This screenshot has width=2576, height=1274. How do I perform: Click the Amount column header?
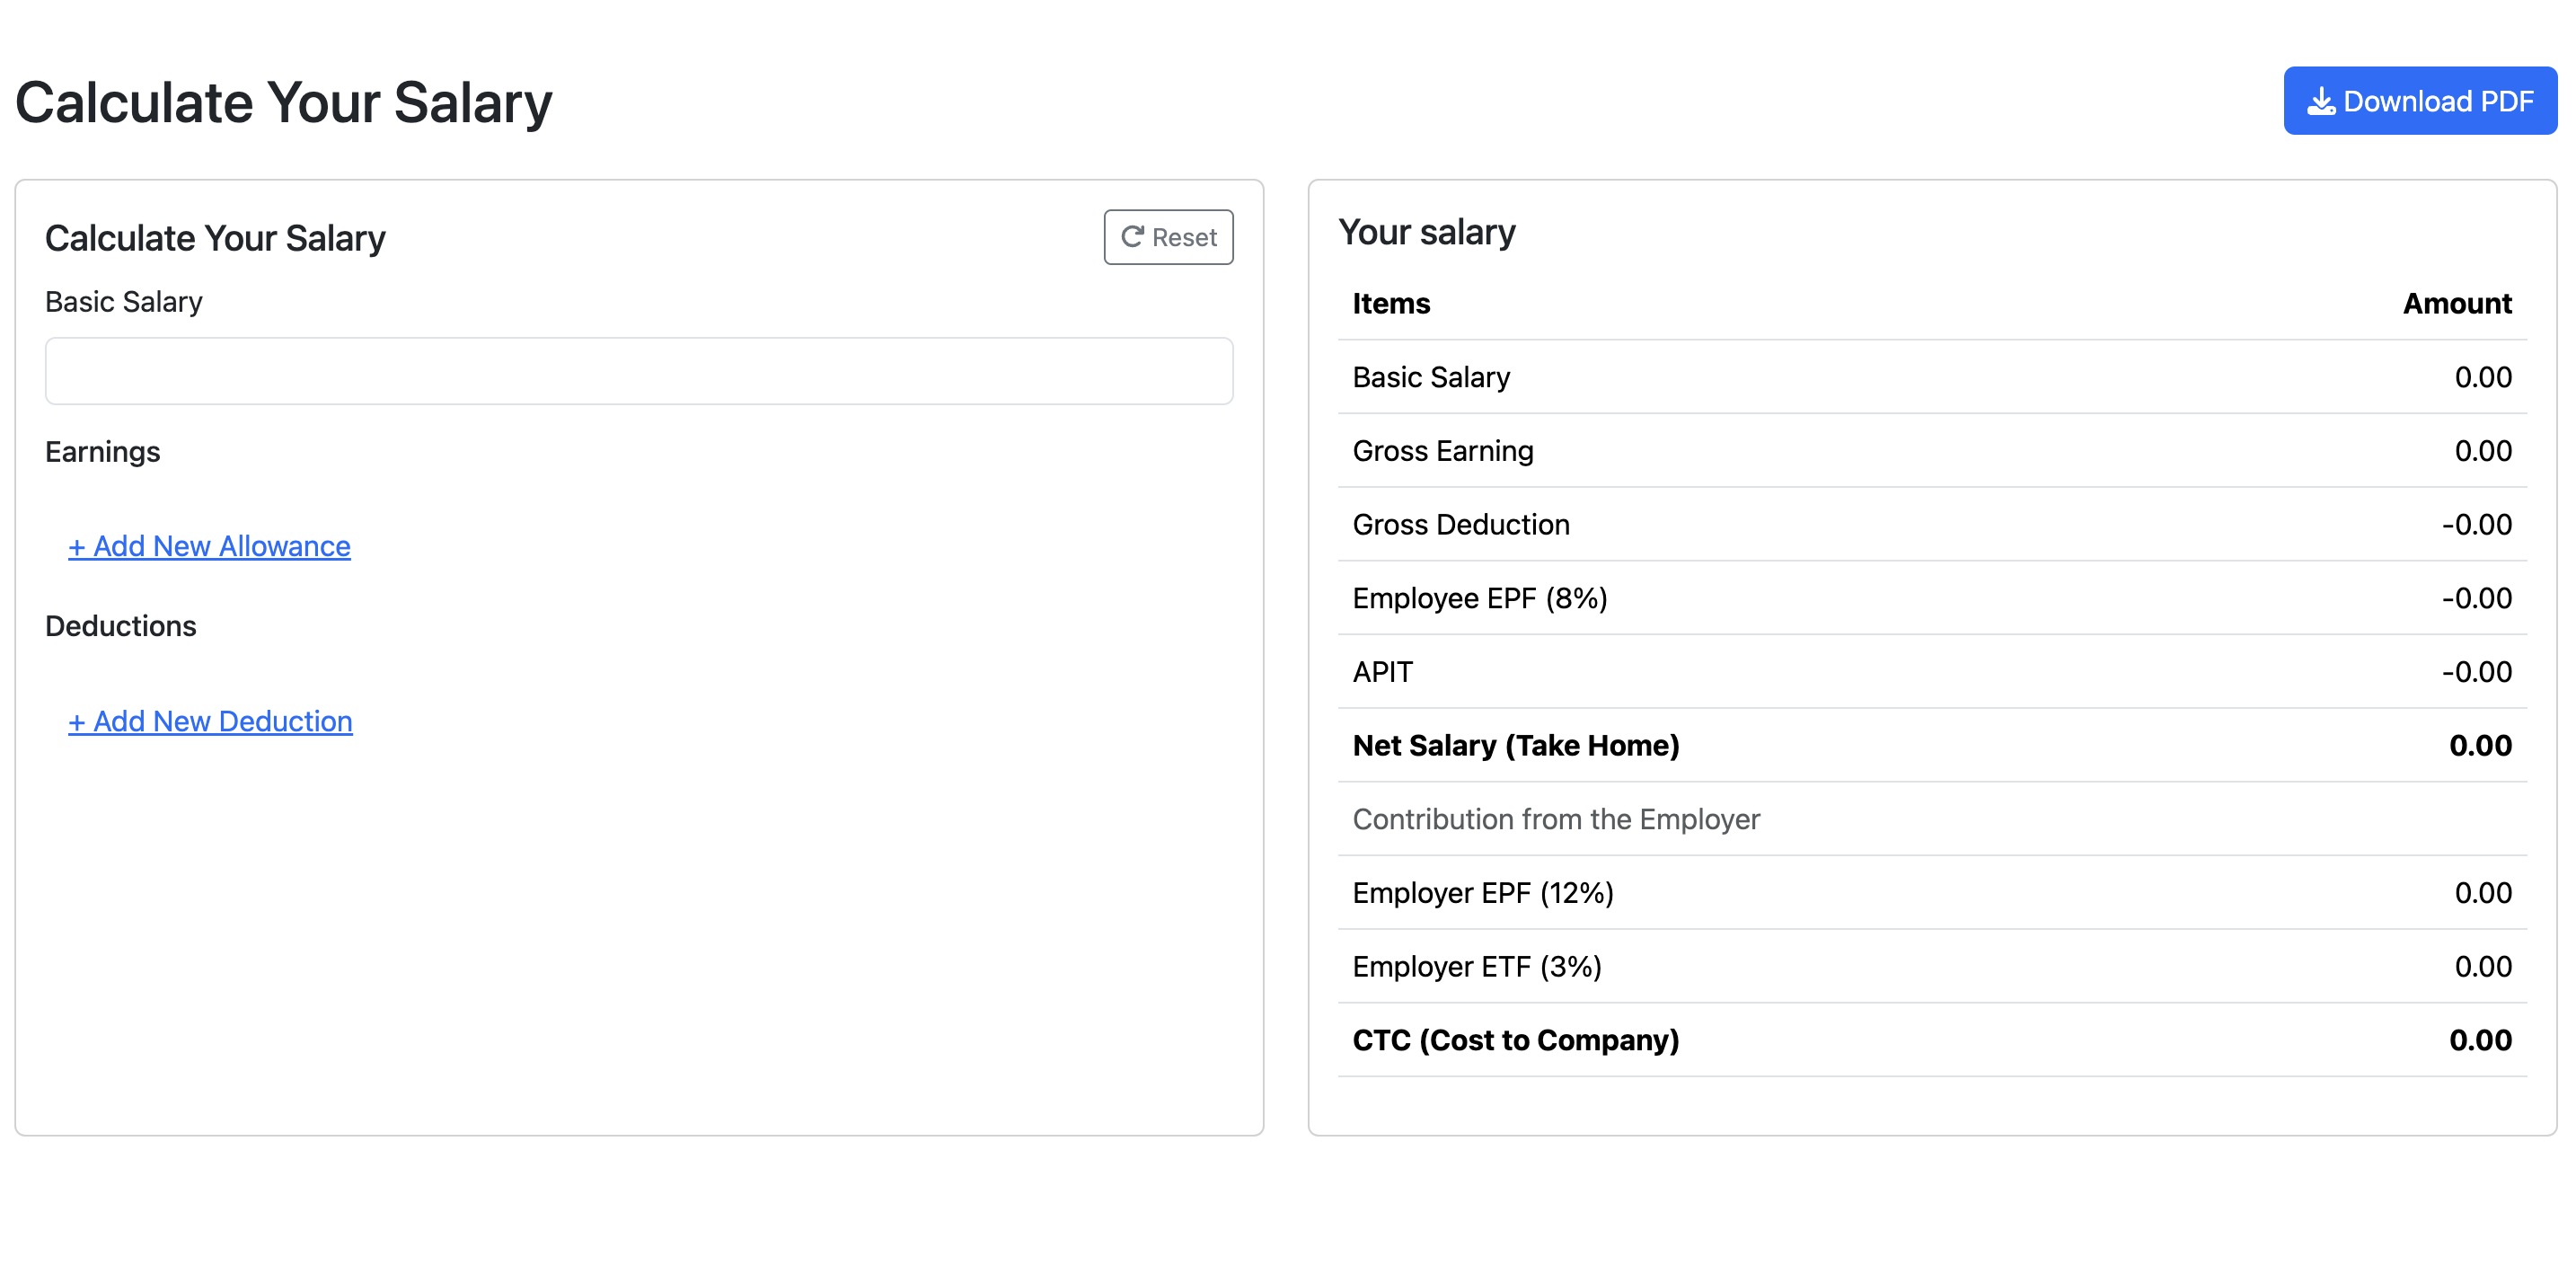click(2456, 303)
